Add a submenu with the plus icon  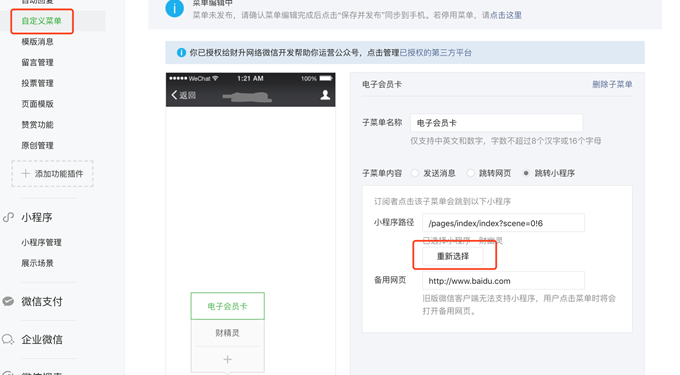(x=227, y=359)
